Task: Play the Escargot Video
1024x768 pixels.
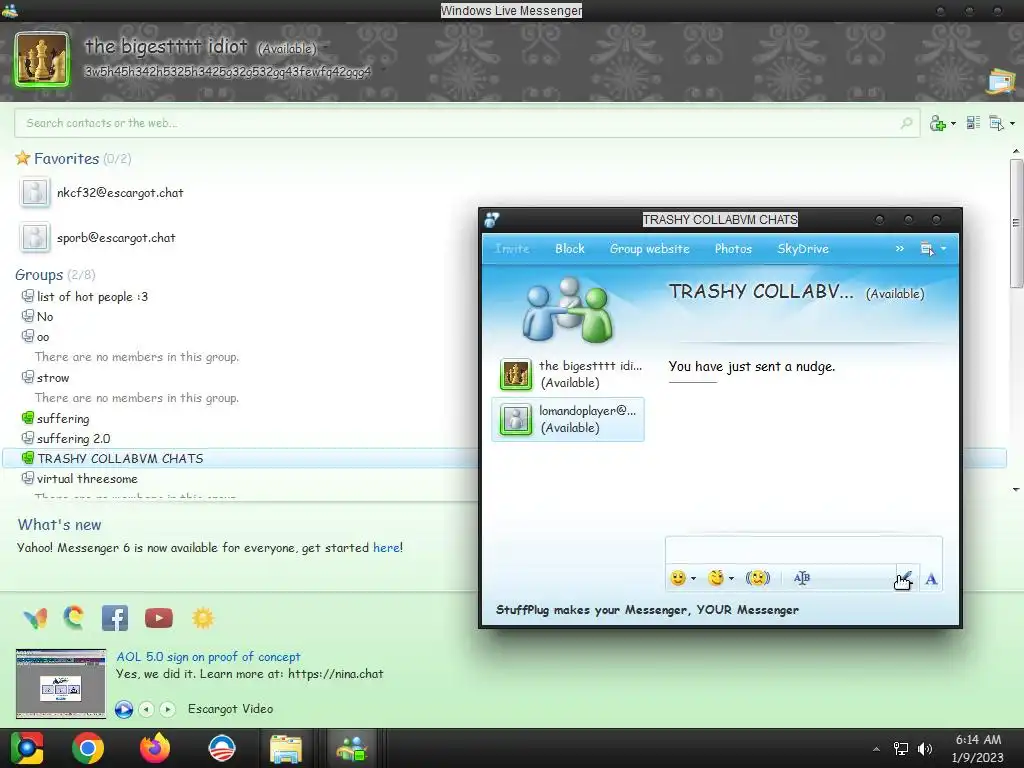Action: pyautogui.click(x=124, y=709)
